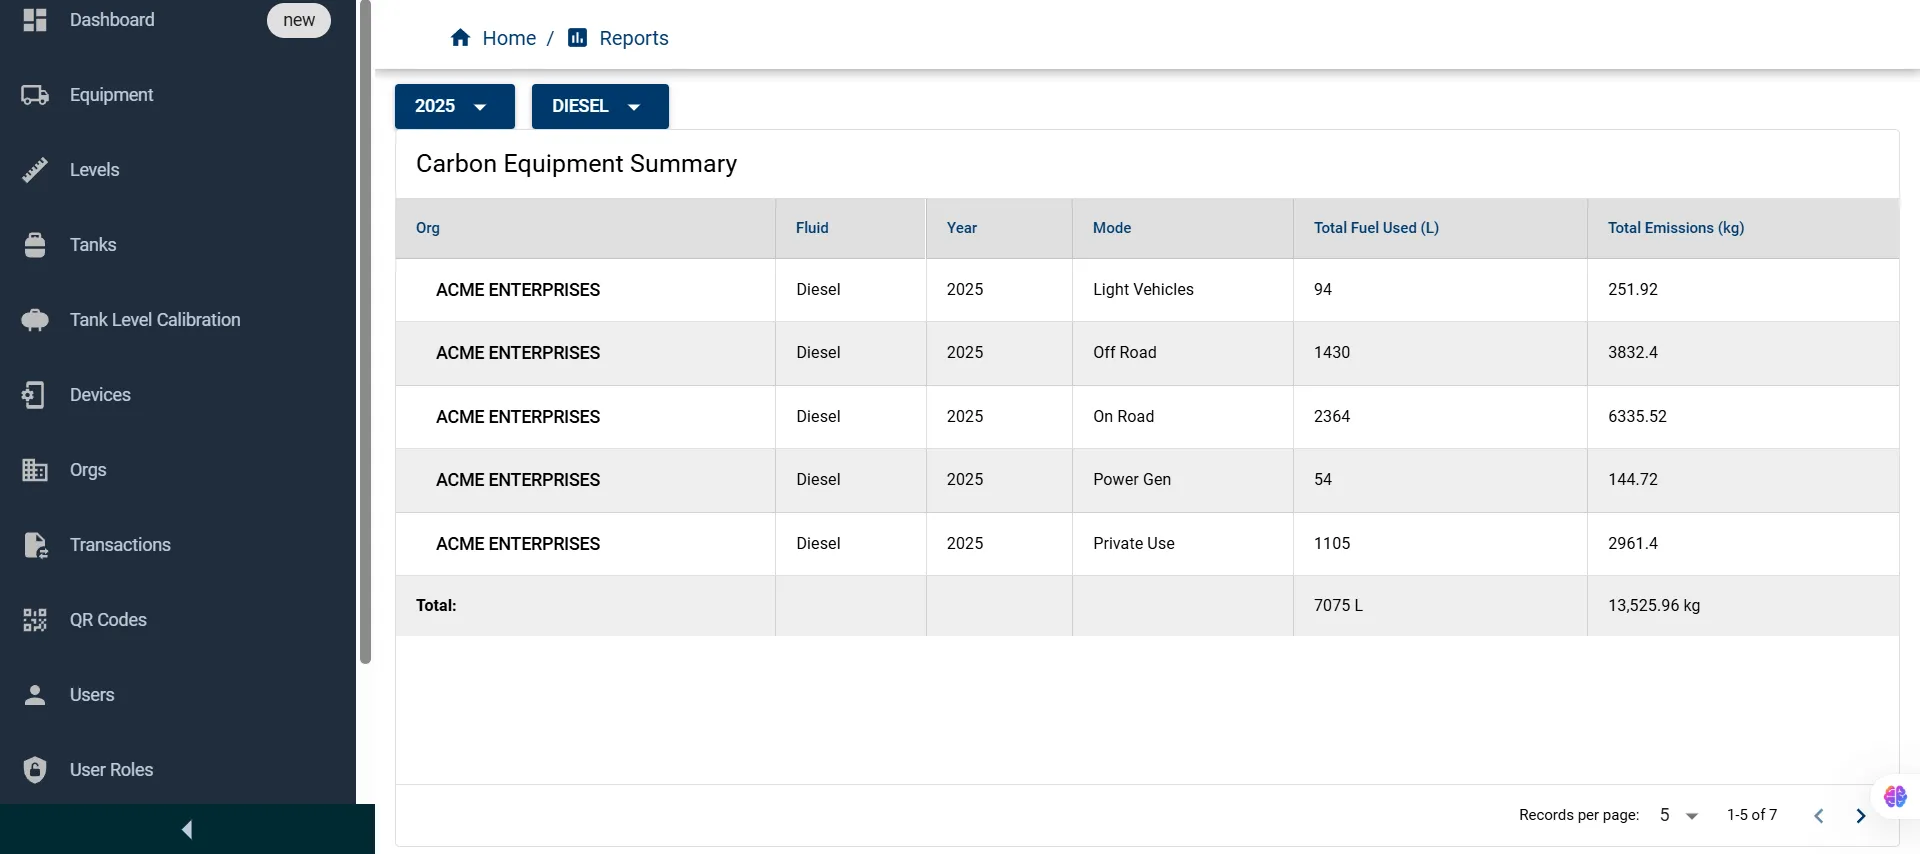The height and width of the screenshot is (854, 1920).
Task: Open Tanks menu item
Action: (93, 245)
